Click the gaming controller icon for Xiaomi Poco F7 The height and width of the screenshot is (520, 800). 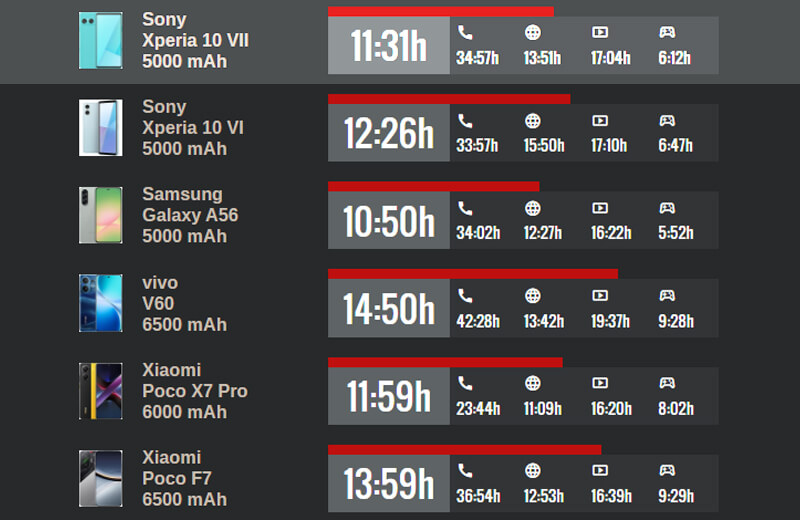coord(667,471)
